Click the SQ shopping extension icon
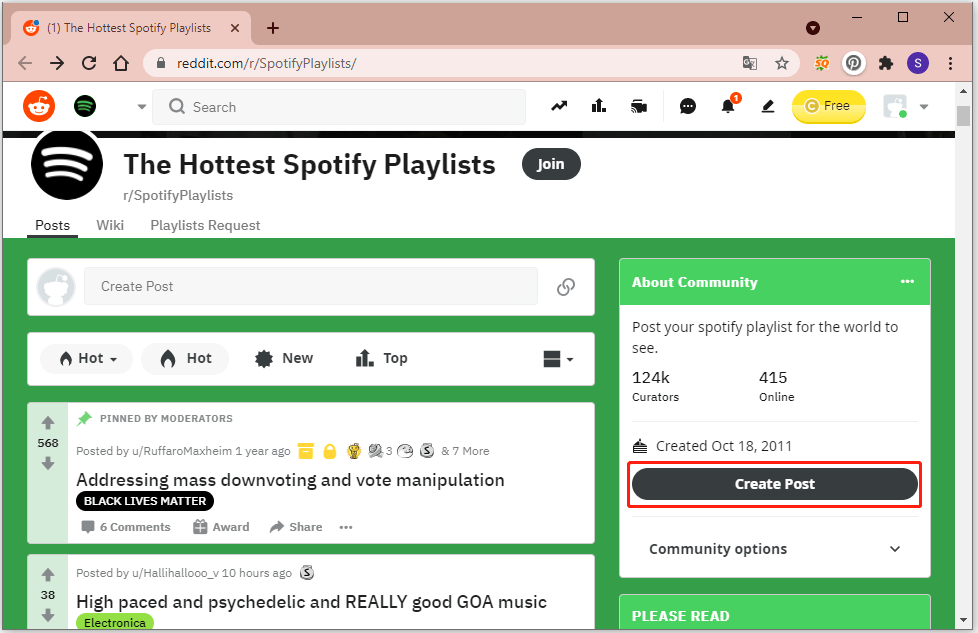 822,63
